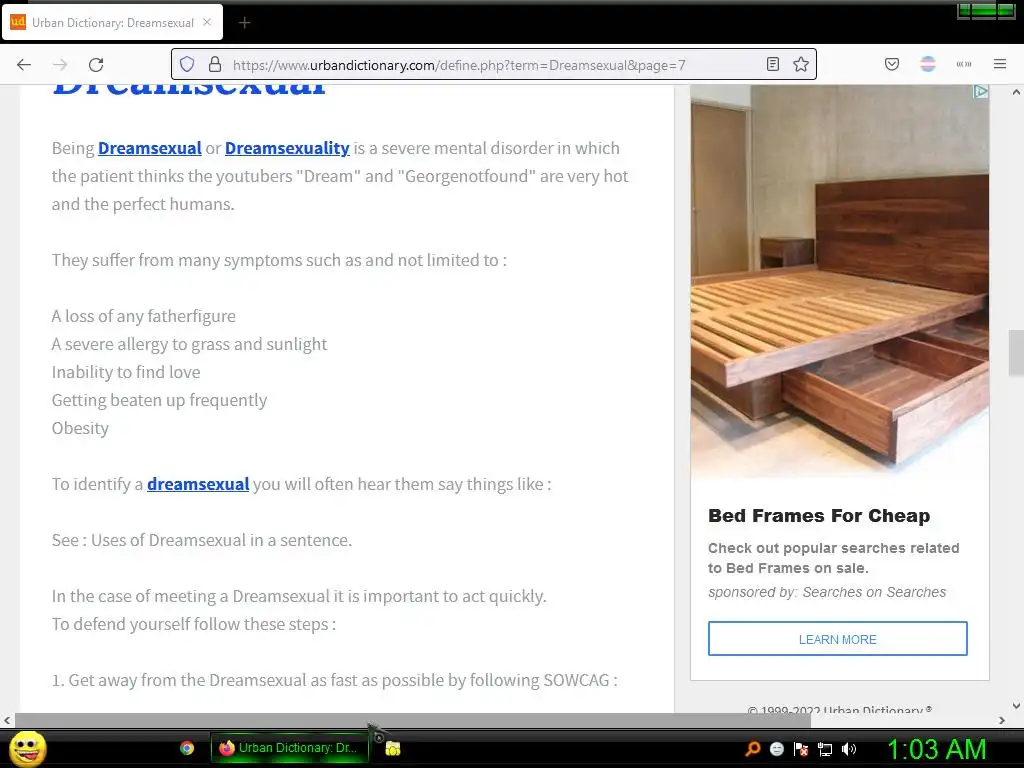Open the network tray icon
The height and width of the screenshot is (768, 1024).
pos(825,749)
